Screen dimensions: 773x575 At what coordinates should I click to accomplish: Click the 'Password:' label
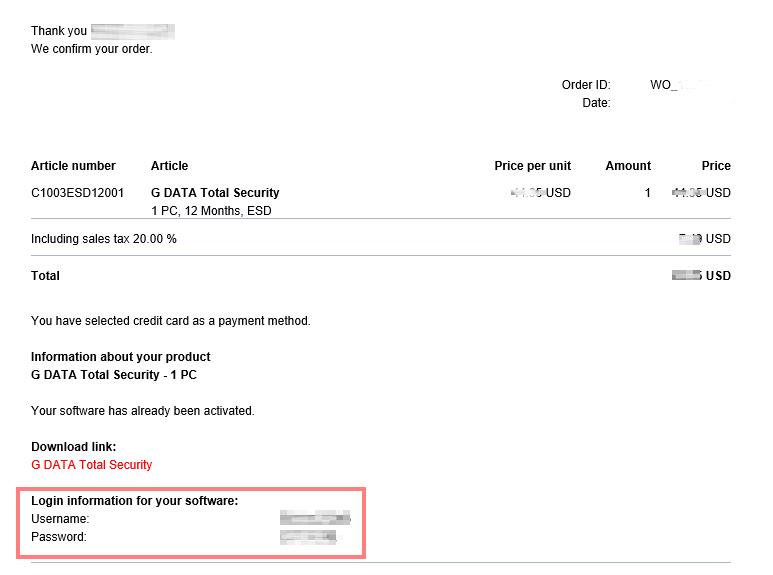[59, 537]
